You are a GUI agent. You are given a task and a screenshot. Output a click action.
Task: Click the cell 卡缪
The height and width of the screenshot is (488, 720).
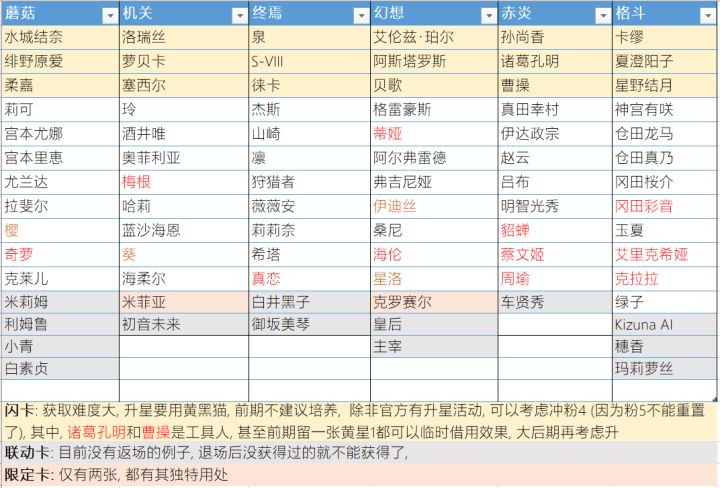click(x=664, y=37)
